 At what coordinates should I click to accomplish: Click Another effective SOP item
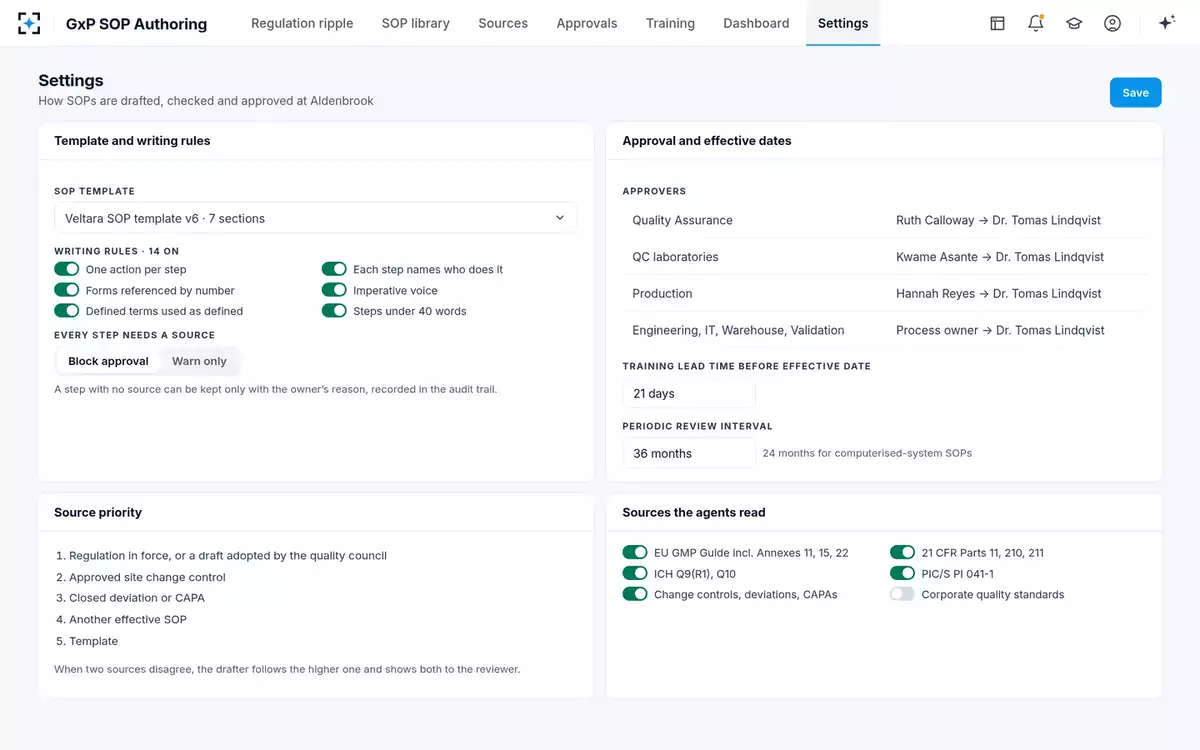pos(121,619)
